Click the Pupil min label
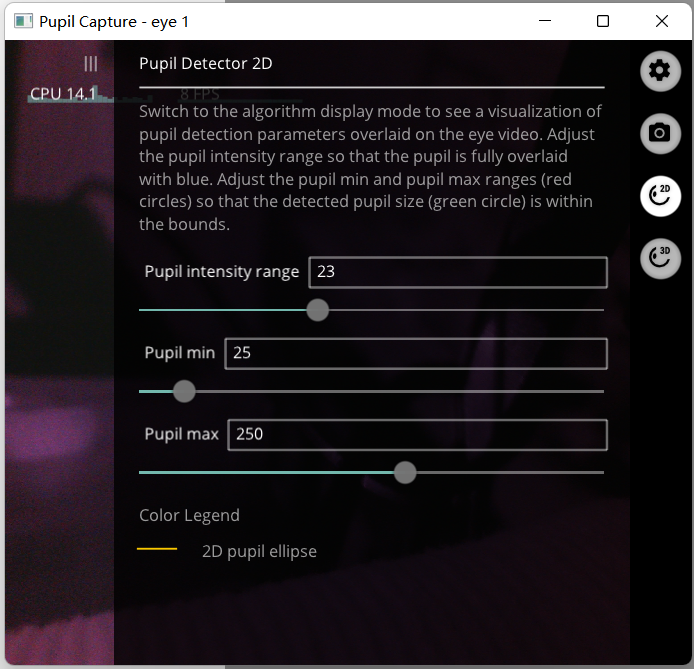Image resolution: width=694 pixels, height=669 pixels. pos(180,353)
